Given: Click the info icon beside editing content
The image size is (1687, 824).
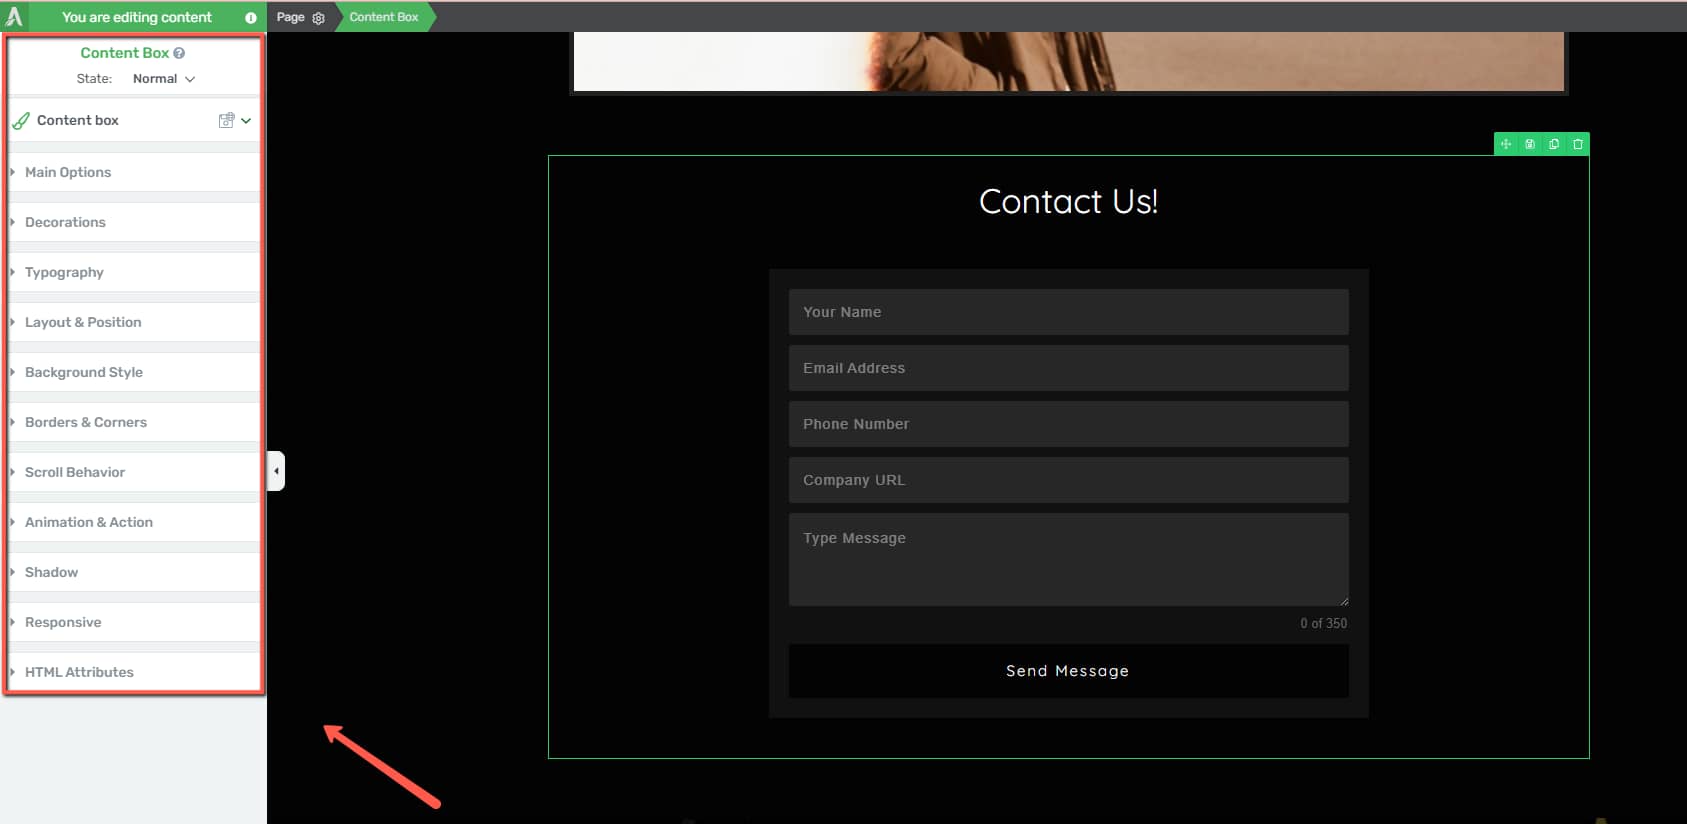Looking at the screenshot, I should [251, 18].
